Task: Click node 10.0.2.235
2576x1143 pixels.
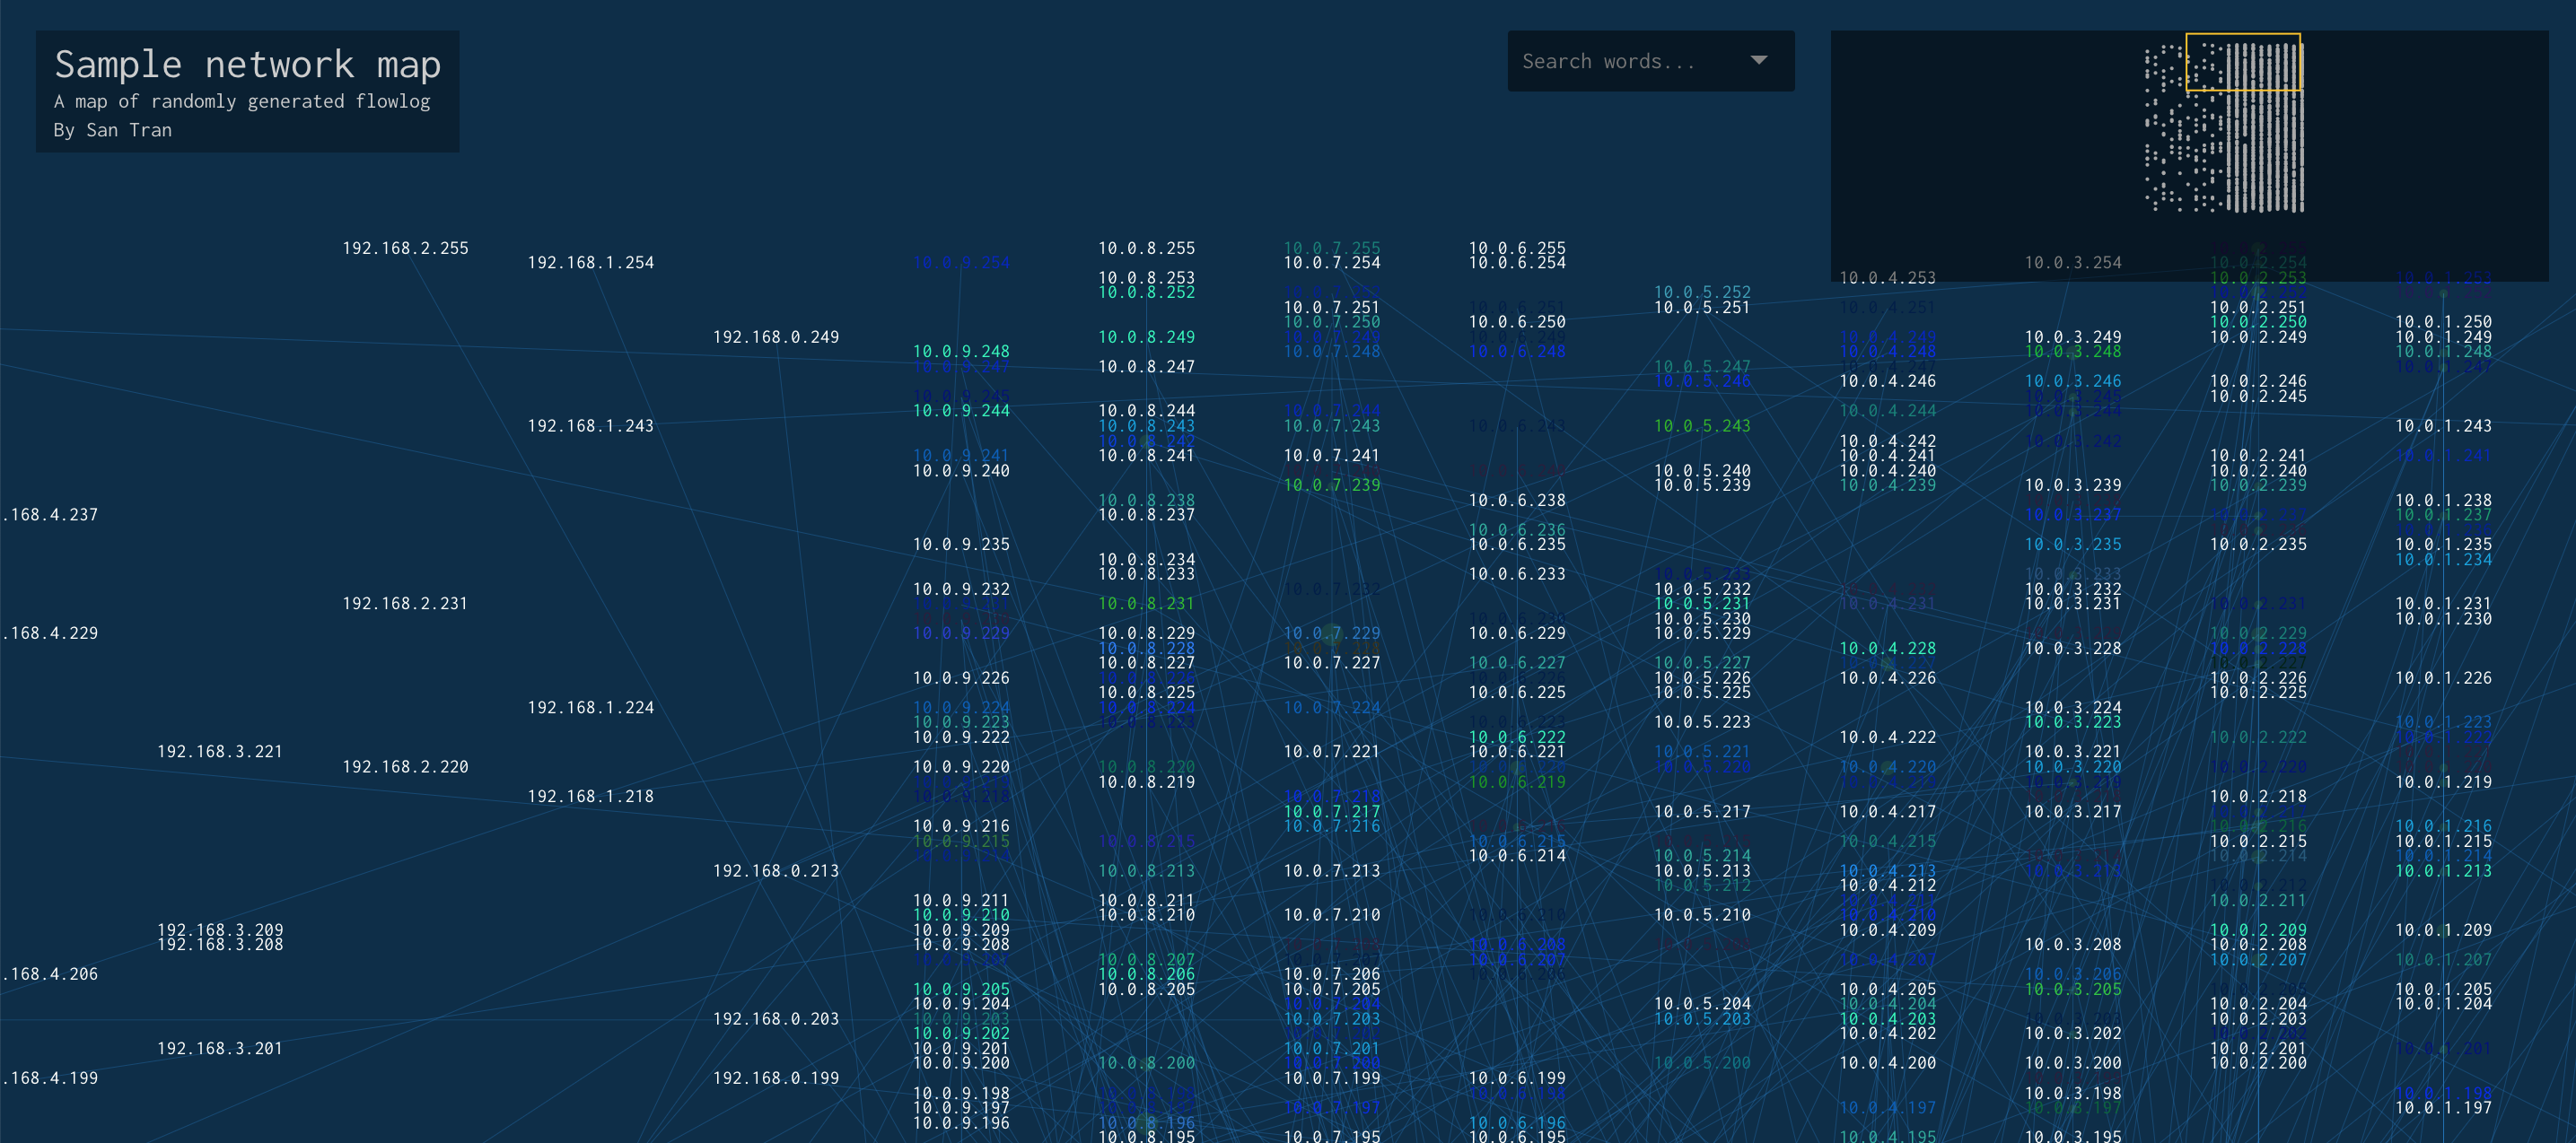Action: pos(2257,545)
